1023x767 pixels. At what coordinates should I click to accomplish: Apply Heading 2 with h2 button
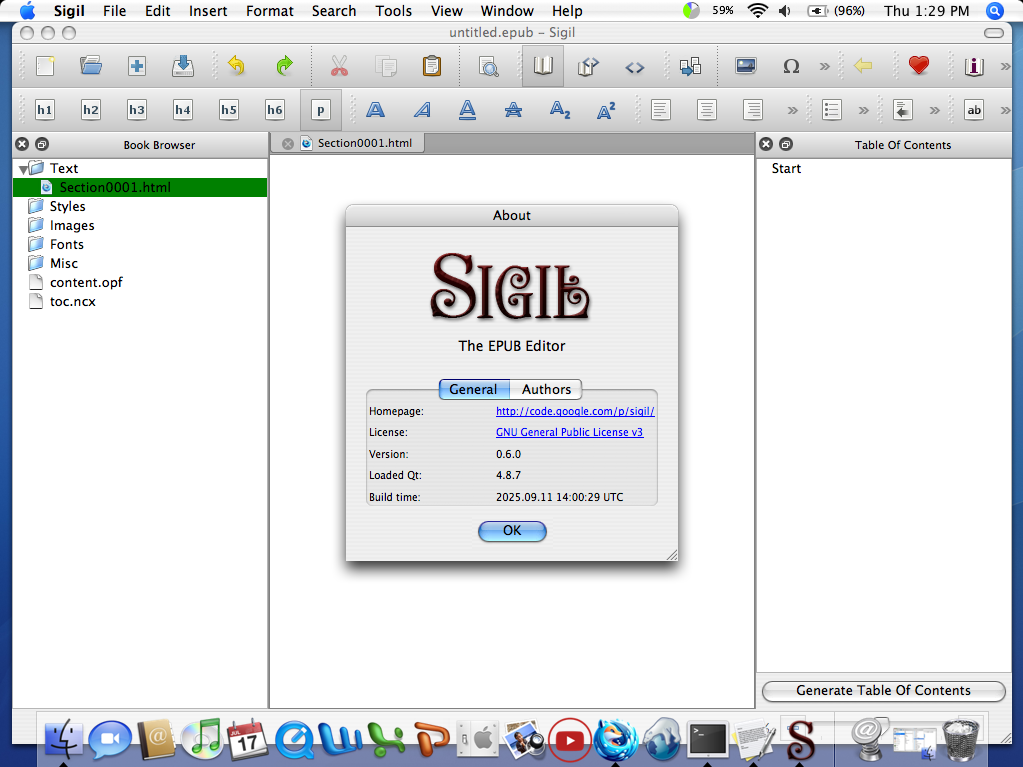click(x=91, y=110)
